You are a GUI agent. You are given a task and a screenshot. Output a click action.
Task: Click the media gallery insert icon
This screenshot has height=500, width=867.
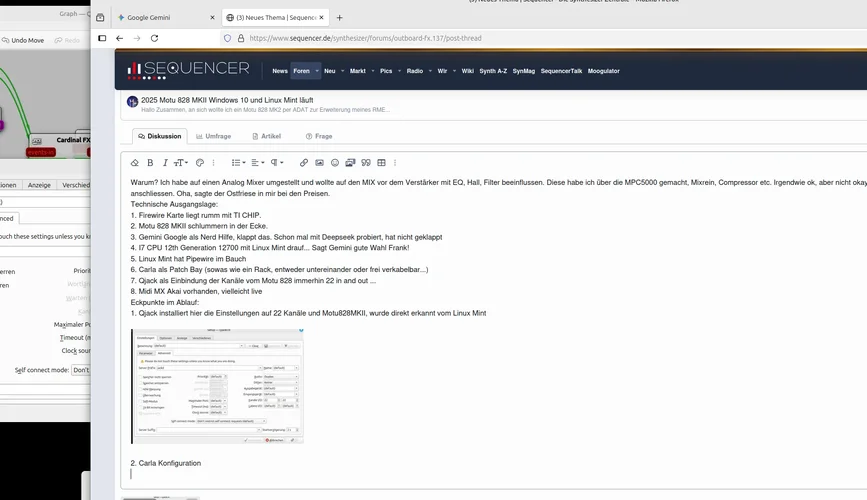pyautogui.click(x=350, y=163)
